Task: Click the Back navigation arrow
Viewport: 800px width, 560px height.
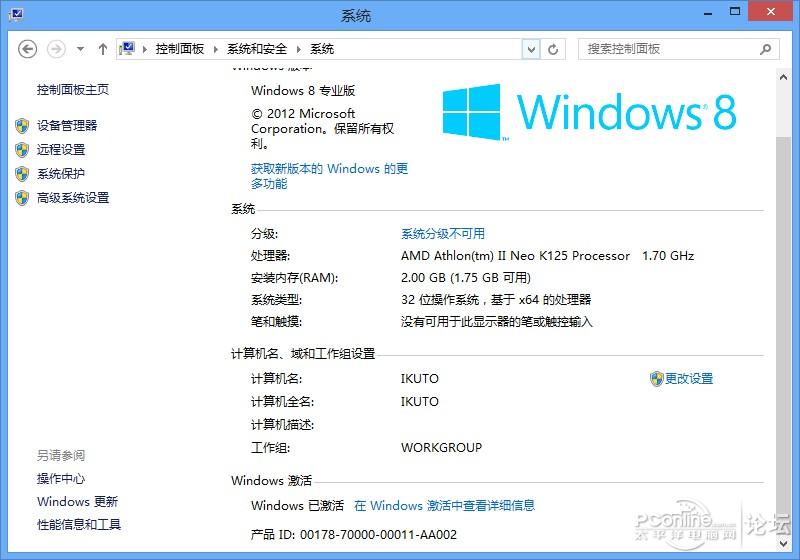Action: pos(28,49)
